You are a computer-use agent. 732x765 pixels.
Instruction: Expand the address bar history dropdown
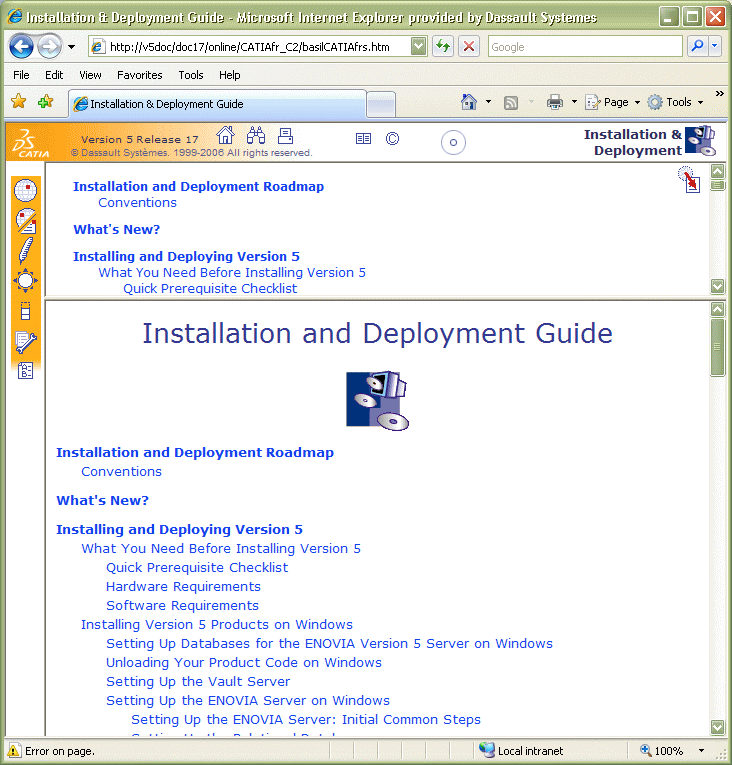coord(419,47)
